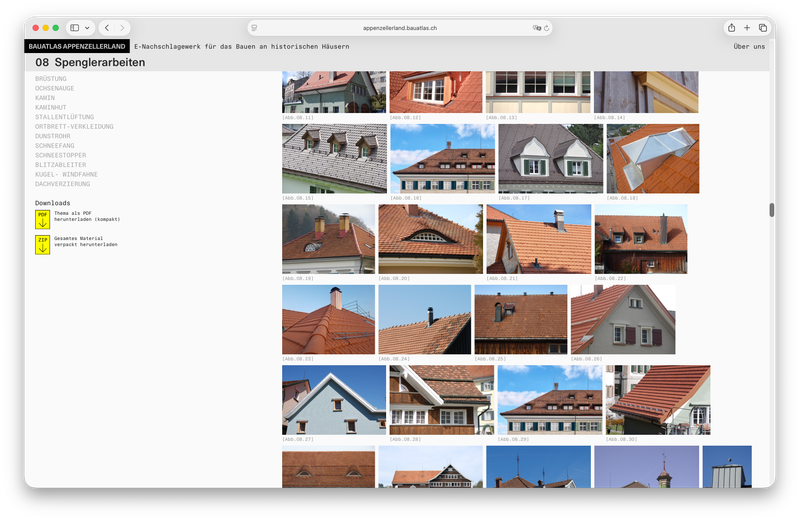Open thumbnail Abb.08.11 green house
Screen dimensions: 800x520
pyautogui.click(x=334, y=92)
